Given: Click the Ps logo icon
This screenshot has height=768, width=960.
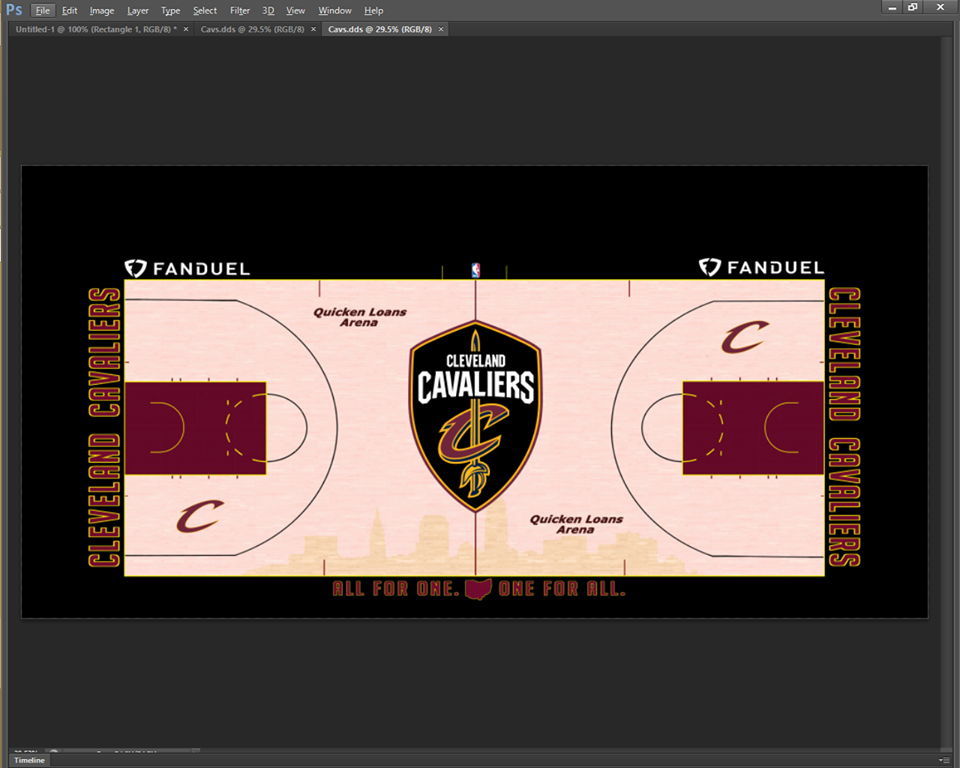Looking at the screenshot, I should coord(14,10).
